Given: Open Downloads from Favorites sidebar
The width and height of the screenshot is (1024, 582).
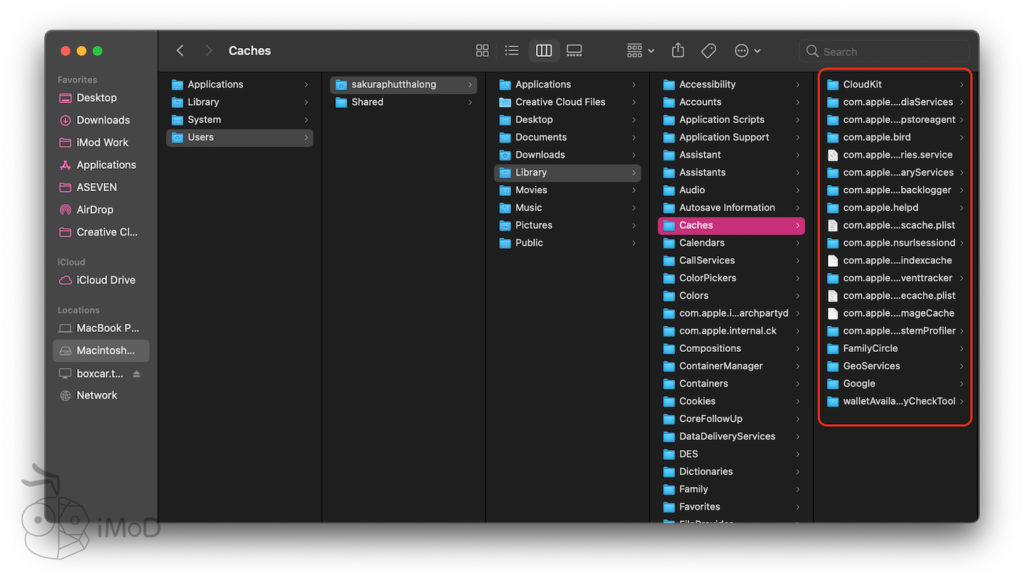Looking at the screenshot, I should click(103, 120).
